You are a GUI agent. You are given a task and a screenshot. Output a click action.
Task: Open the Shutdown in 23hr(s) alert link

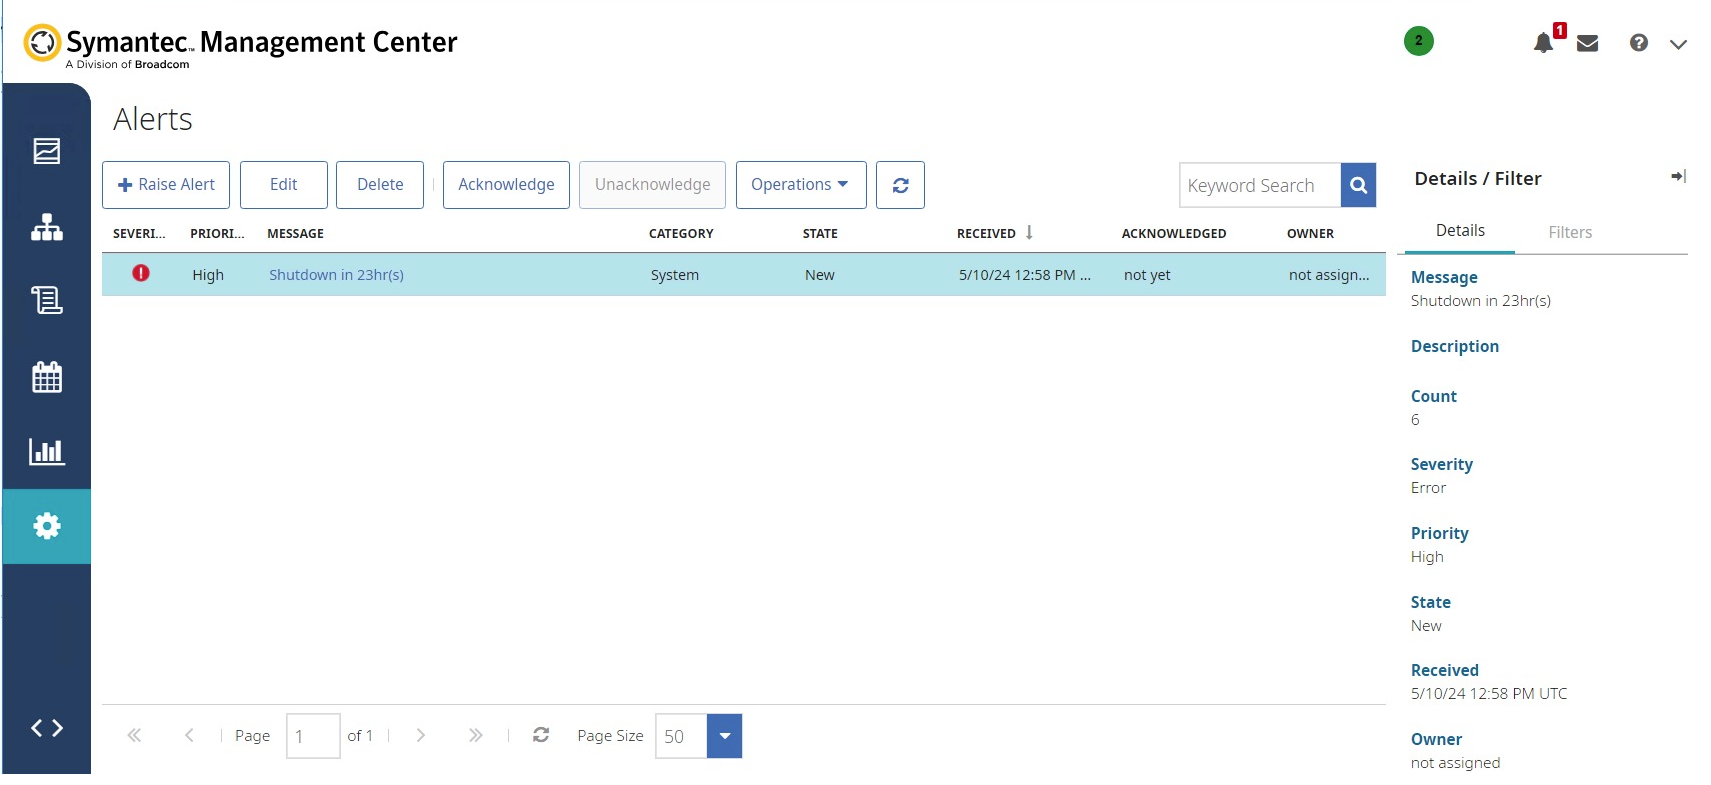click(336, 275)
